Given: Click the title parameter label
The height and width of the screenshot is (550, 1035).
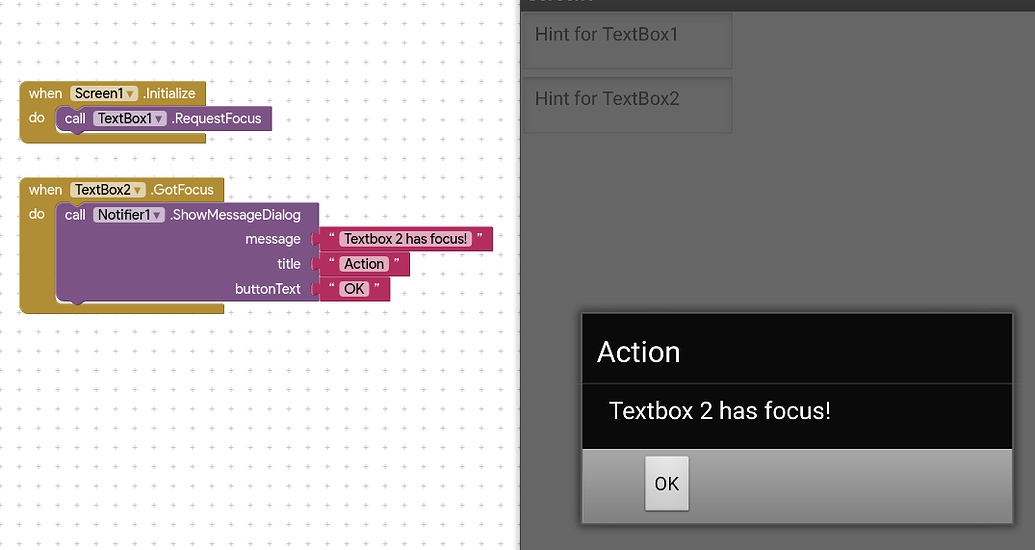Looking at the screenshot, I should click(x=288, y=264).
